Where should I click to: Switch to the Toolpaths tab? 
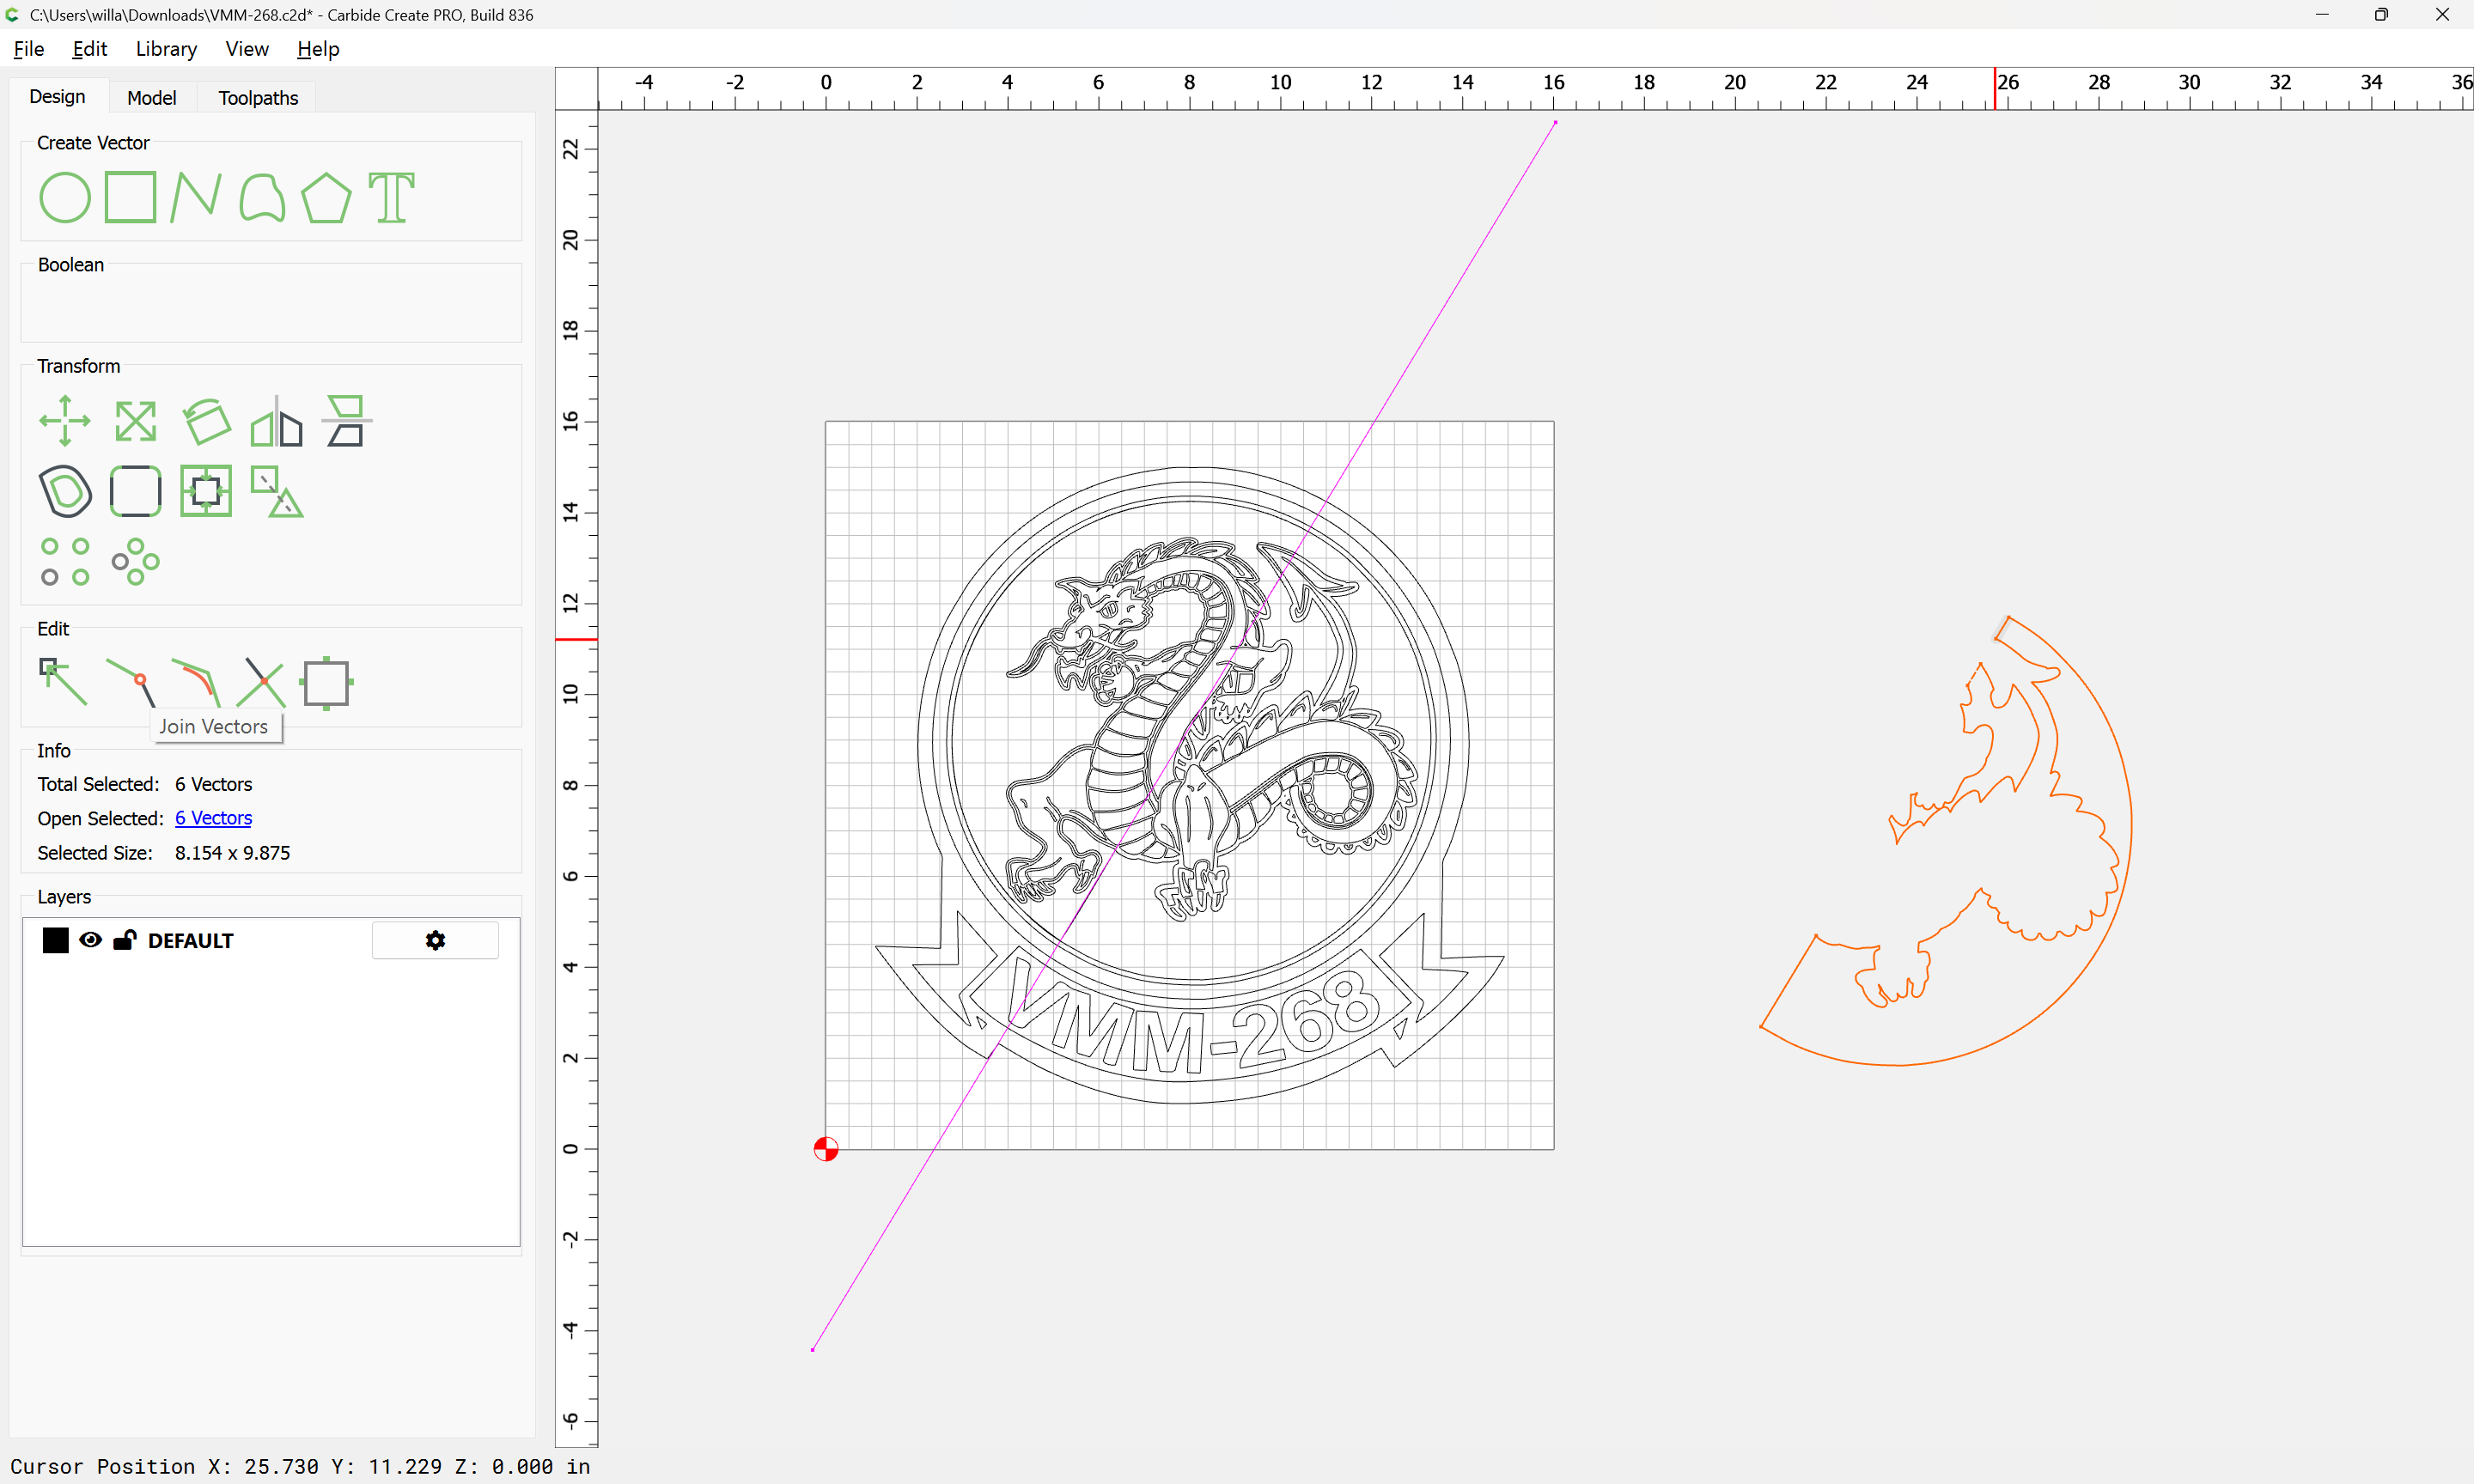pos(258,98)
